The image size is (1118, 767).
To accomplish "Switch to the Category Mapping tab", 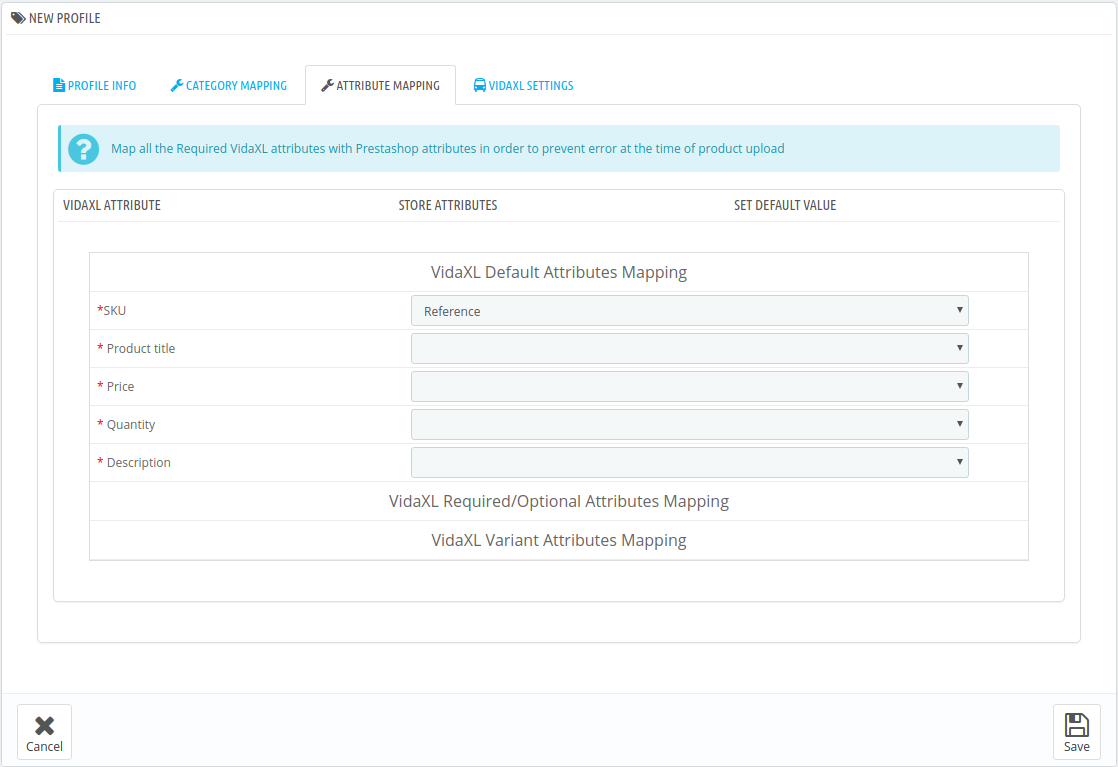I will 229,86.
